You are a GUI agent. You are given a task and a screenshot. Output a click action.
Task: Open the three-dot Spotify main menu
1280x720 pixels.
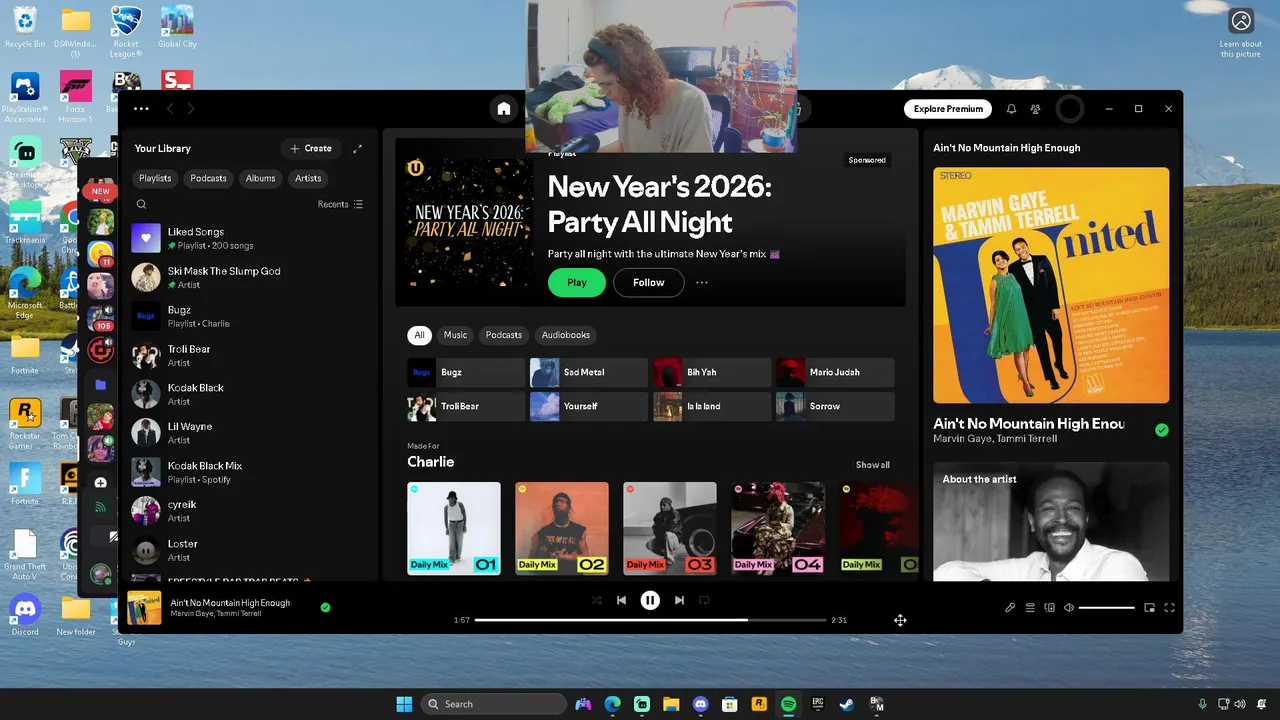(141, 109)
